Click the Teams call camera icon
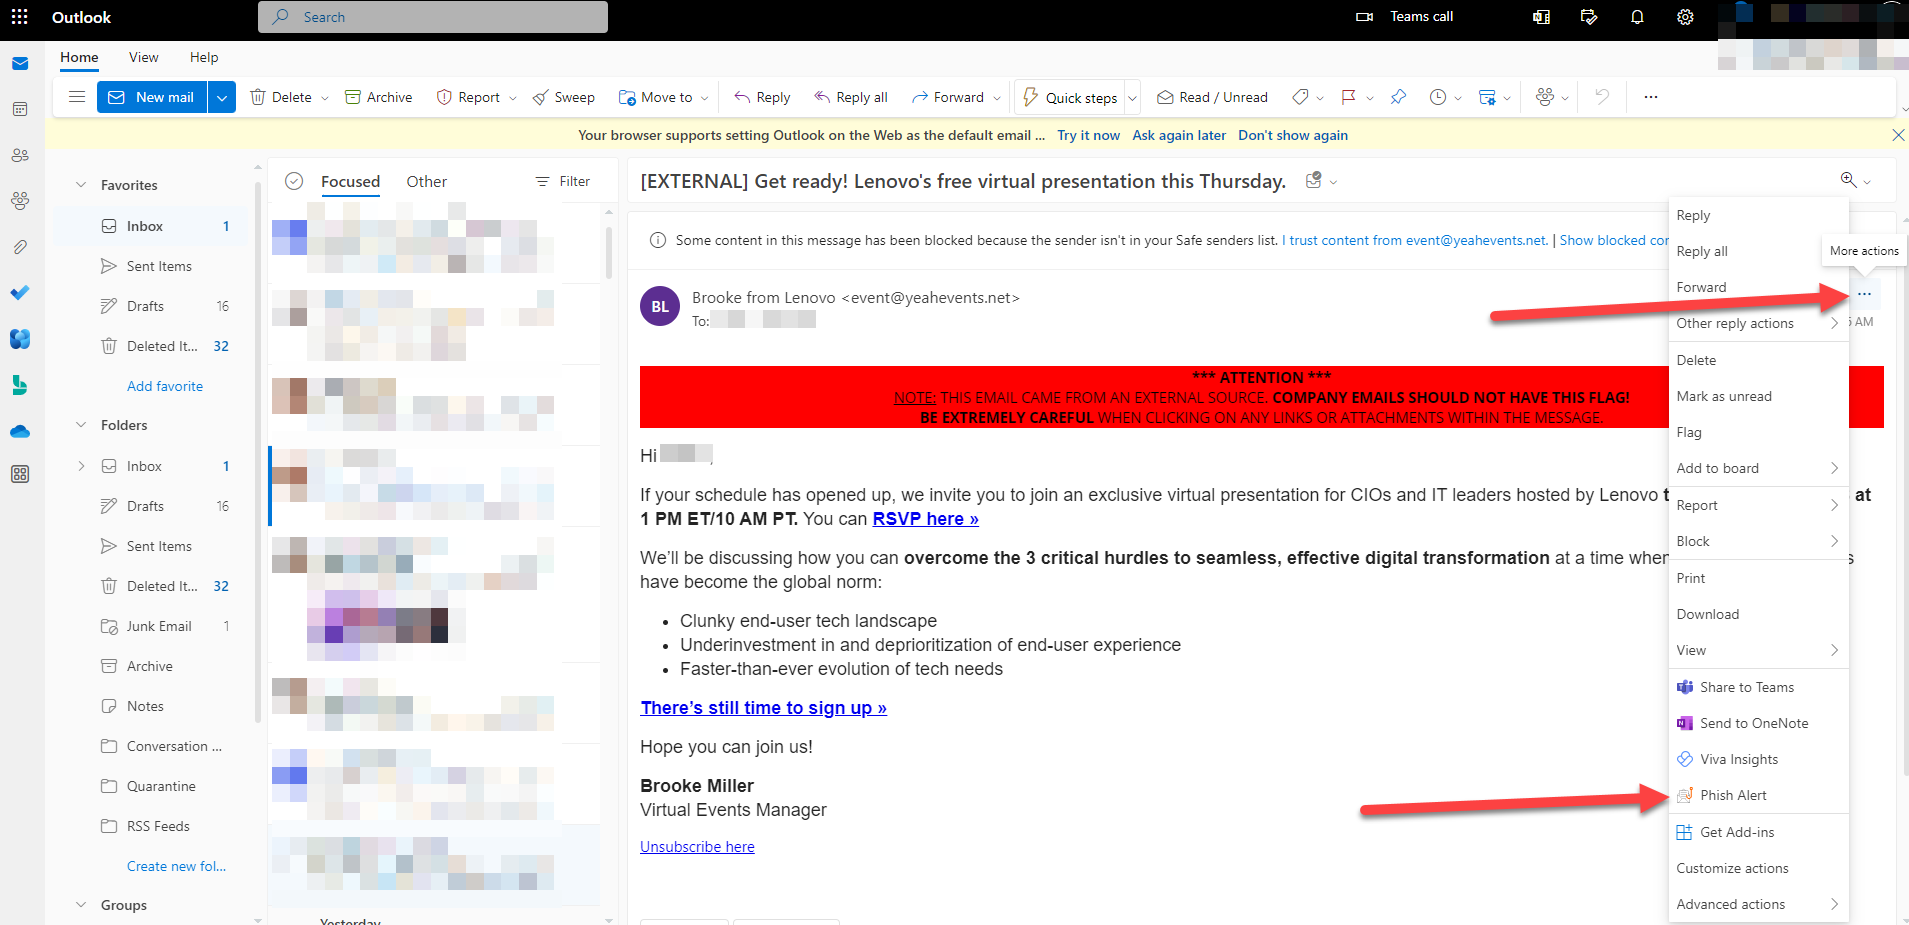The height and width of the screenshot is (925, 1909). tap(1364, 17)
